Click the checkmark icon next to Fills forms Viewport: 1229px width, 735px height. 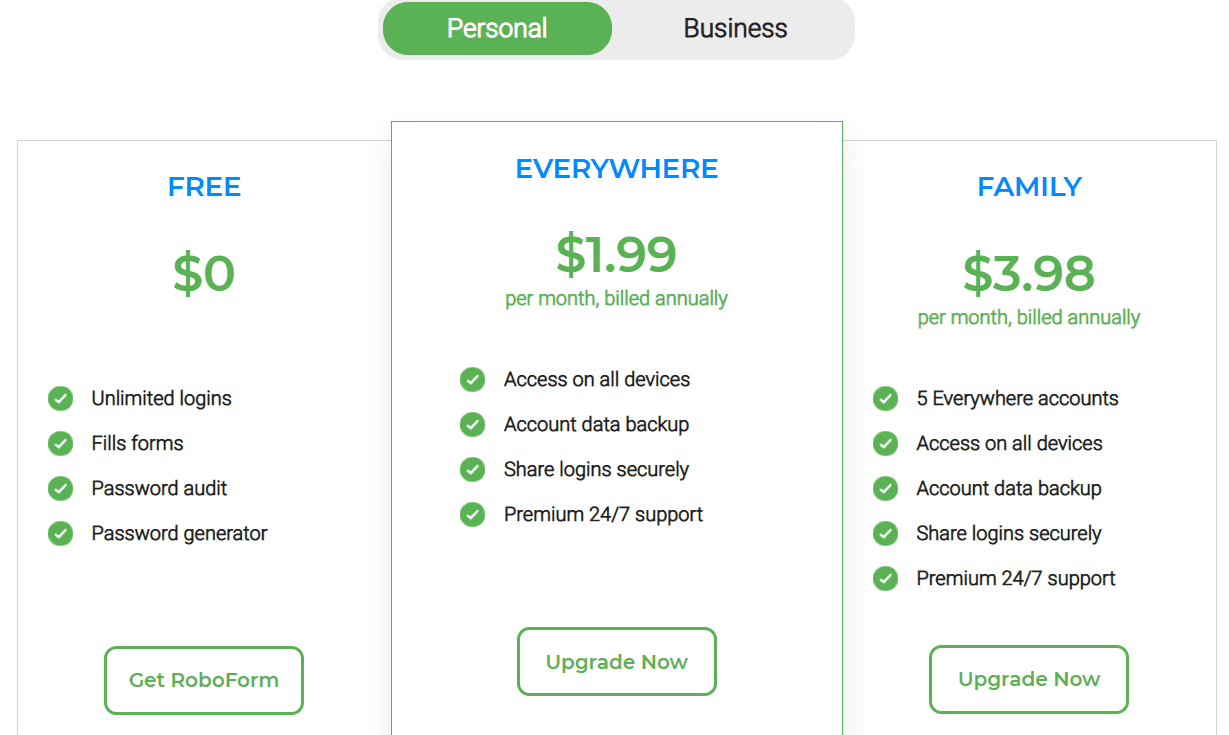coord(61,444)
